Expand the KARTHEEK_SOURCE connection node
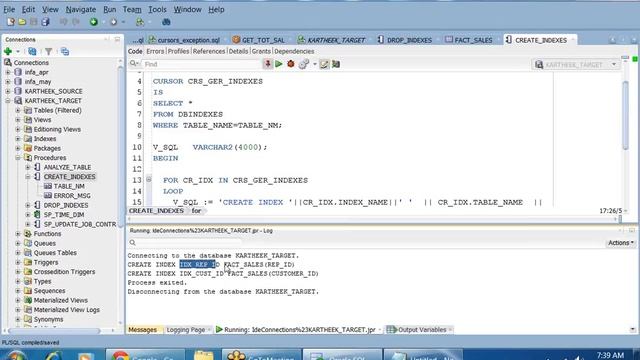Viewport: 640px width, 360px height. pos(8,91)
